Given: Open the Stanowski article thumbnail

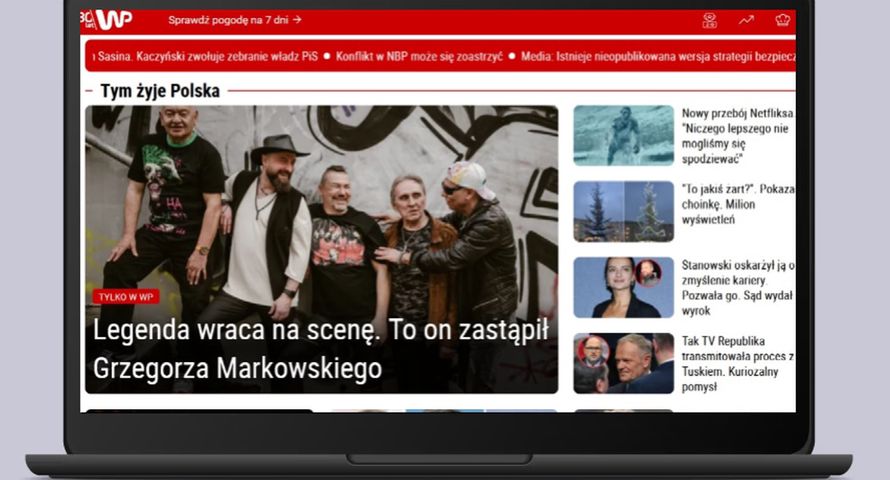Looking at the screenshot, I should tap(623, 288).
